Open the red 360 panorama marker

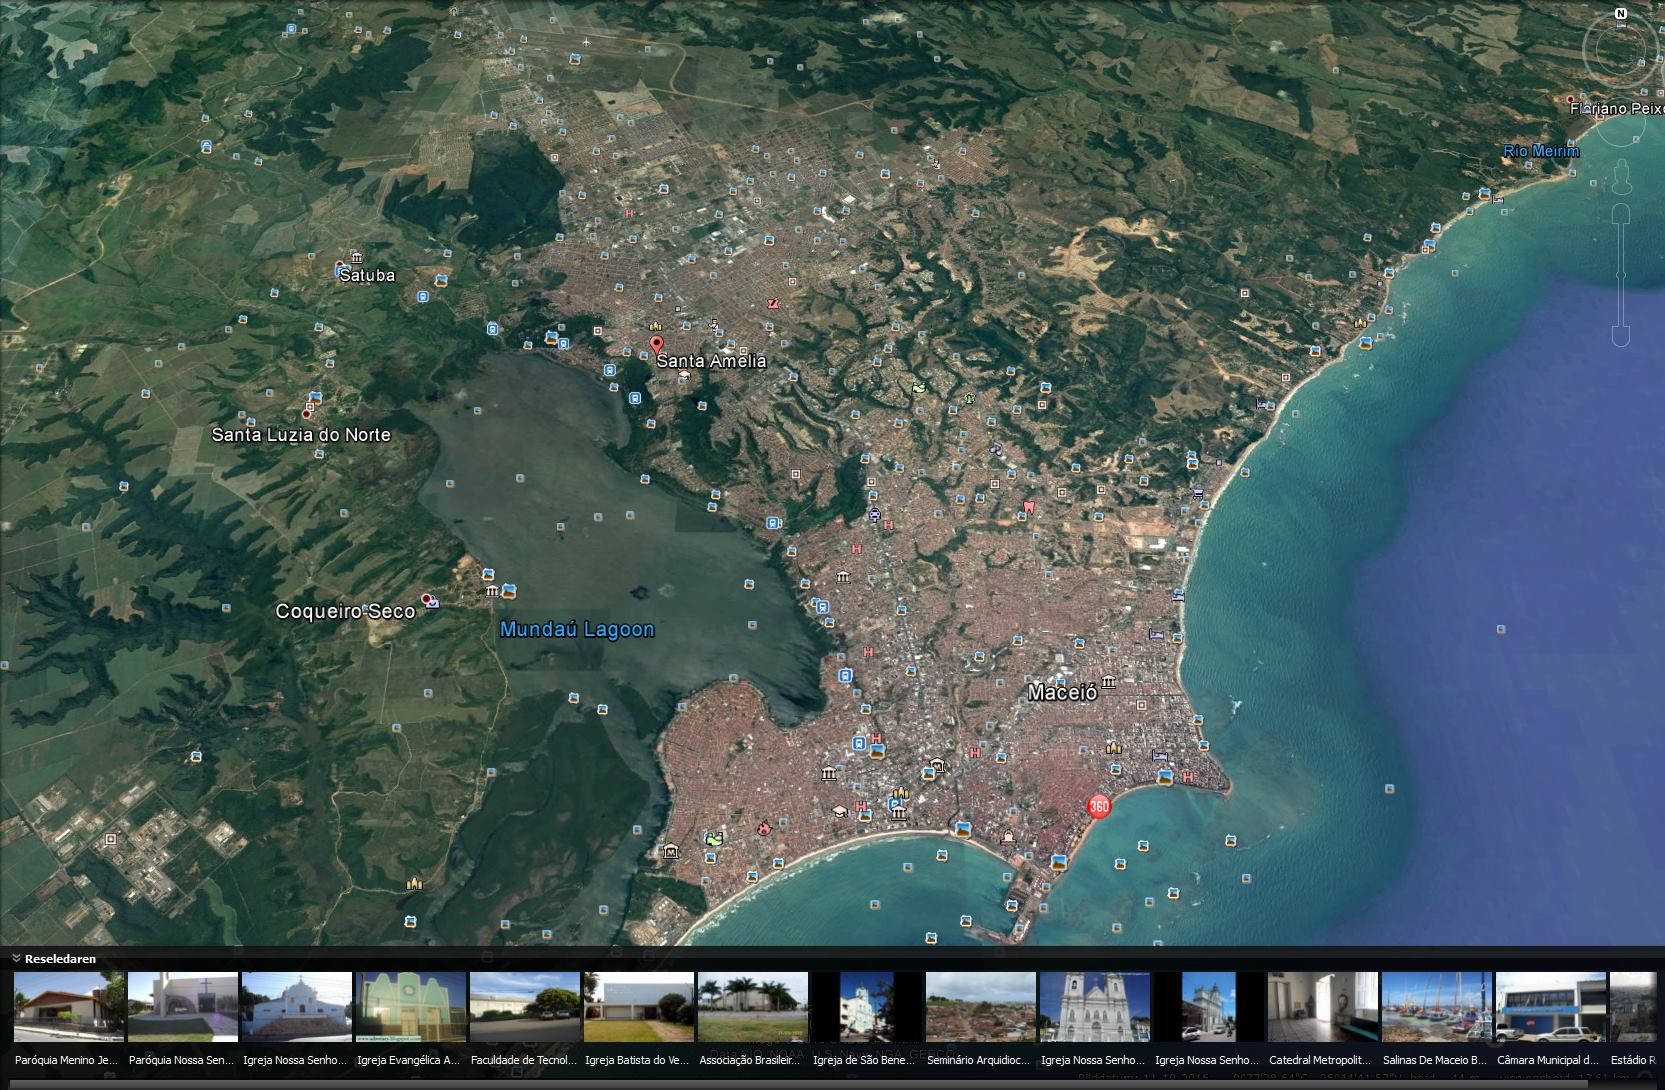(1099, 806)
